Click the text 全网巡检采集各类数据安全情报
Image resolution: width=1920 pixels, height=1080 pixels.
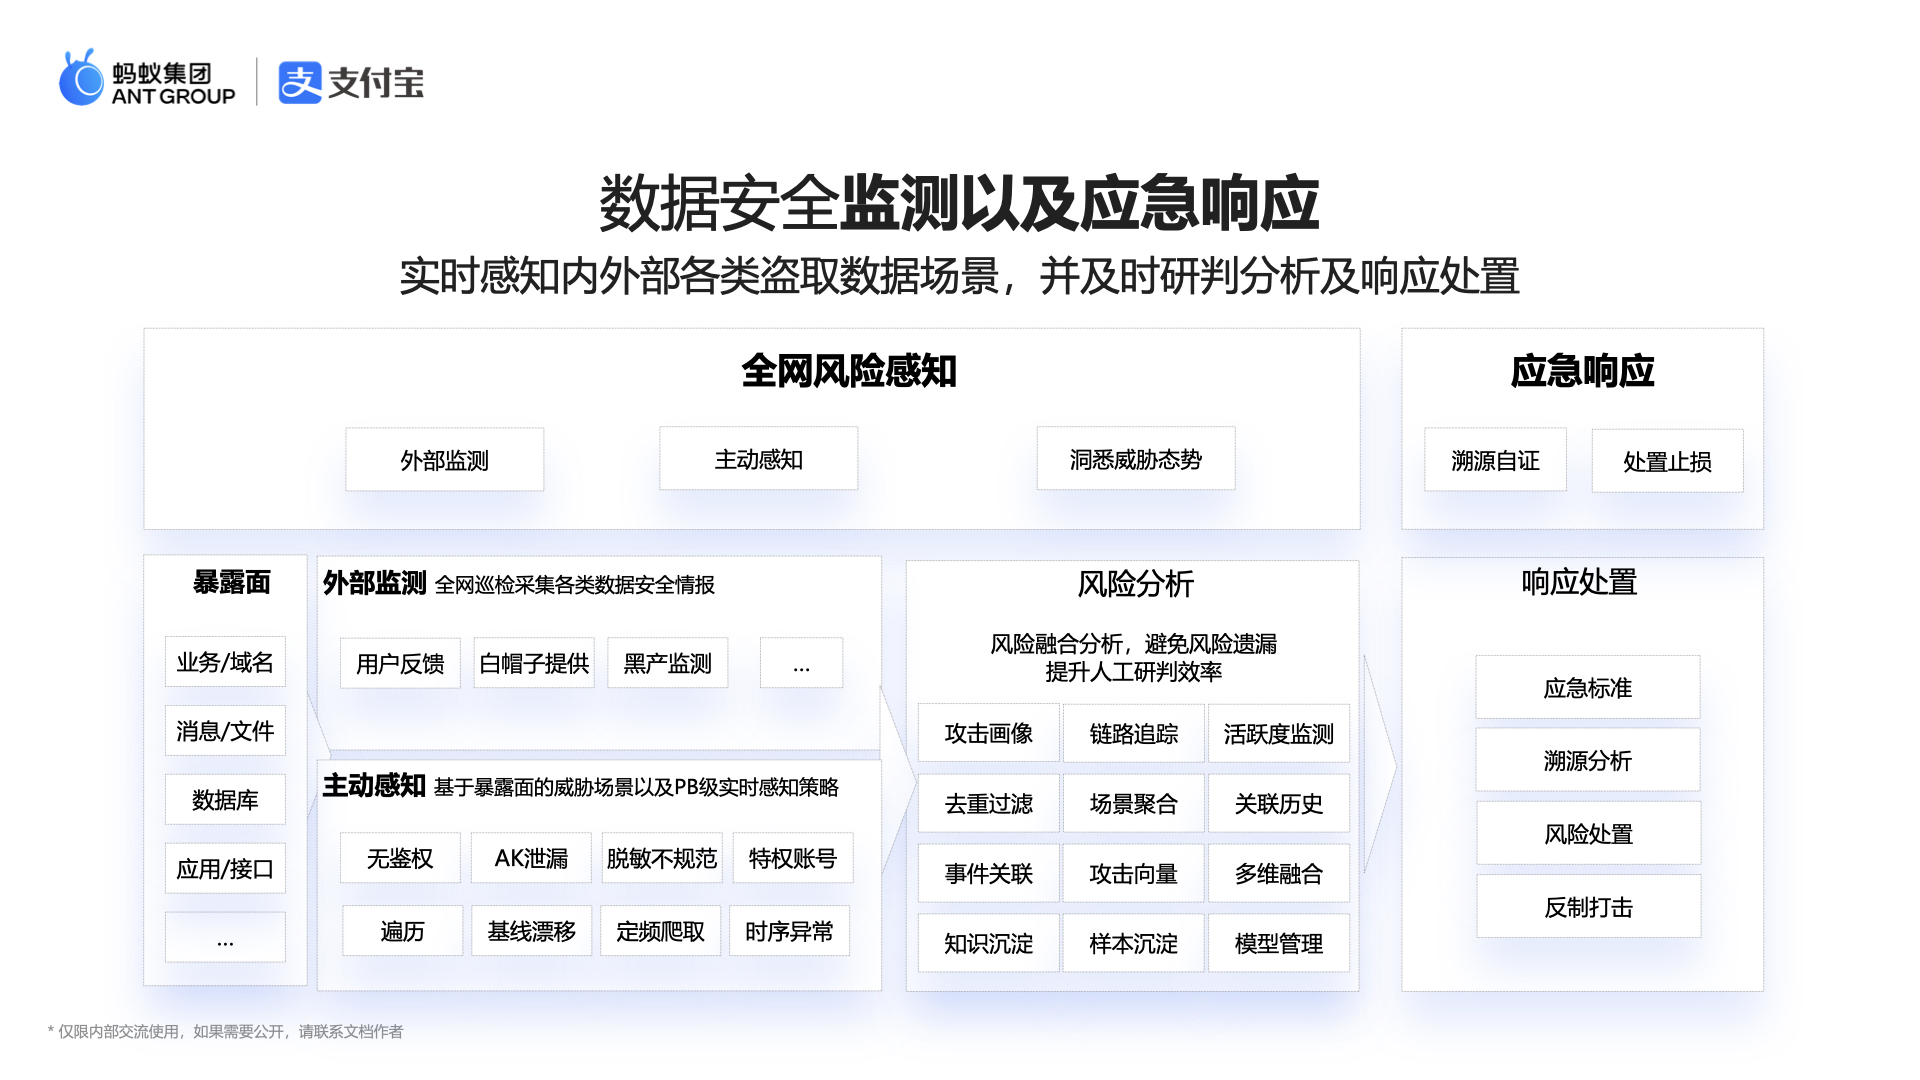pos(574,585)
